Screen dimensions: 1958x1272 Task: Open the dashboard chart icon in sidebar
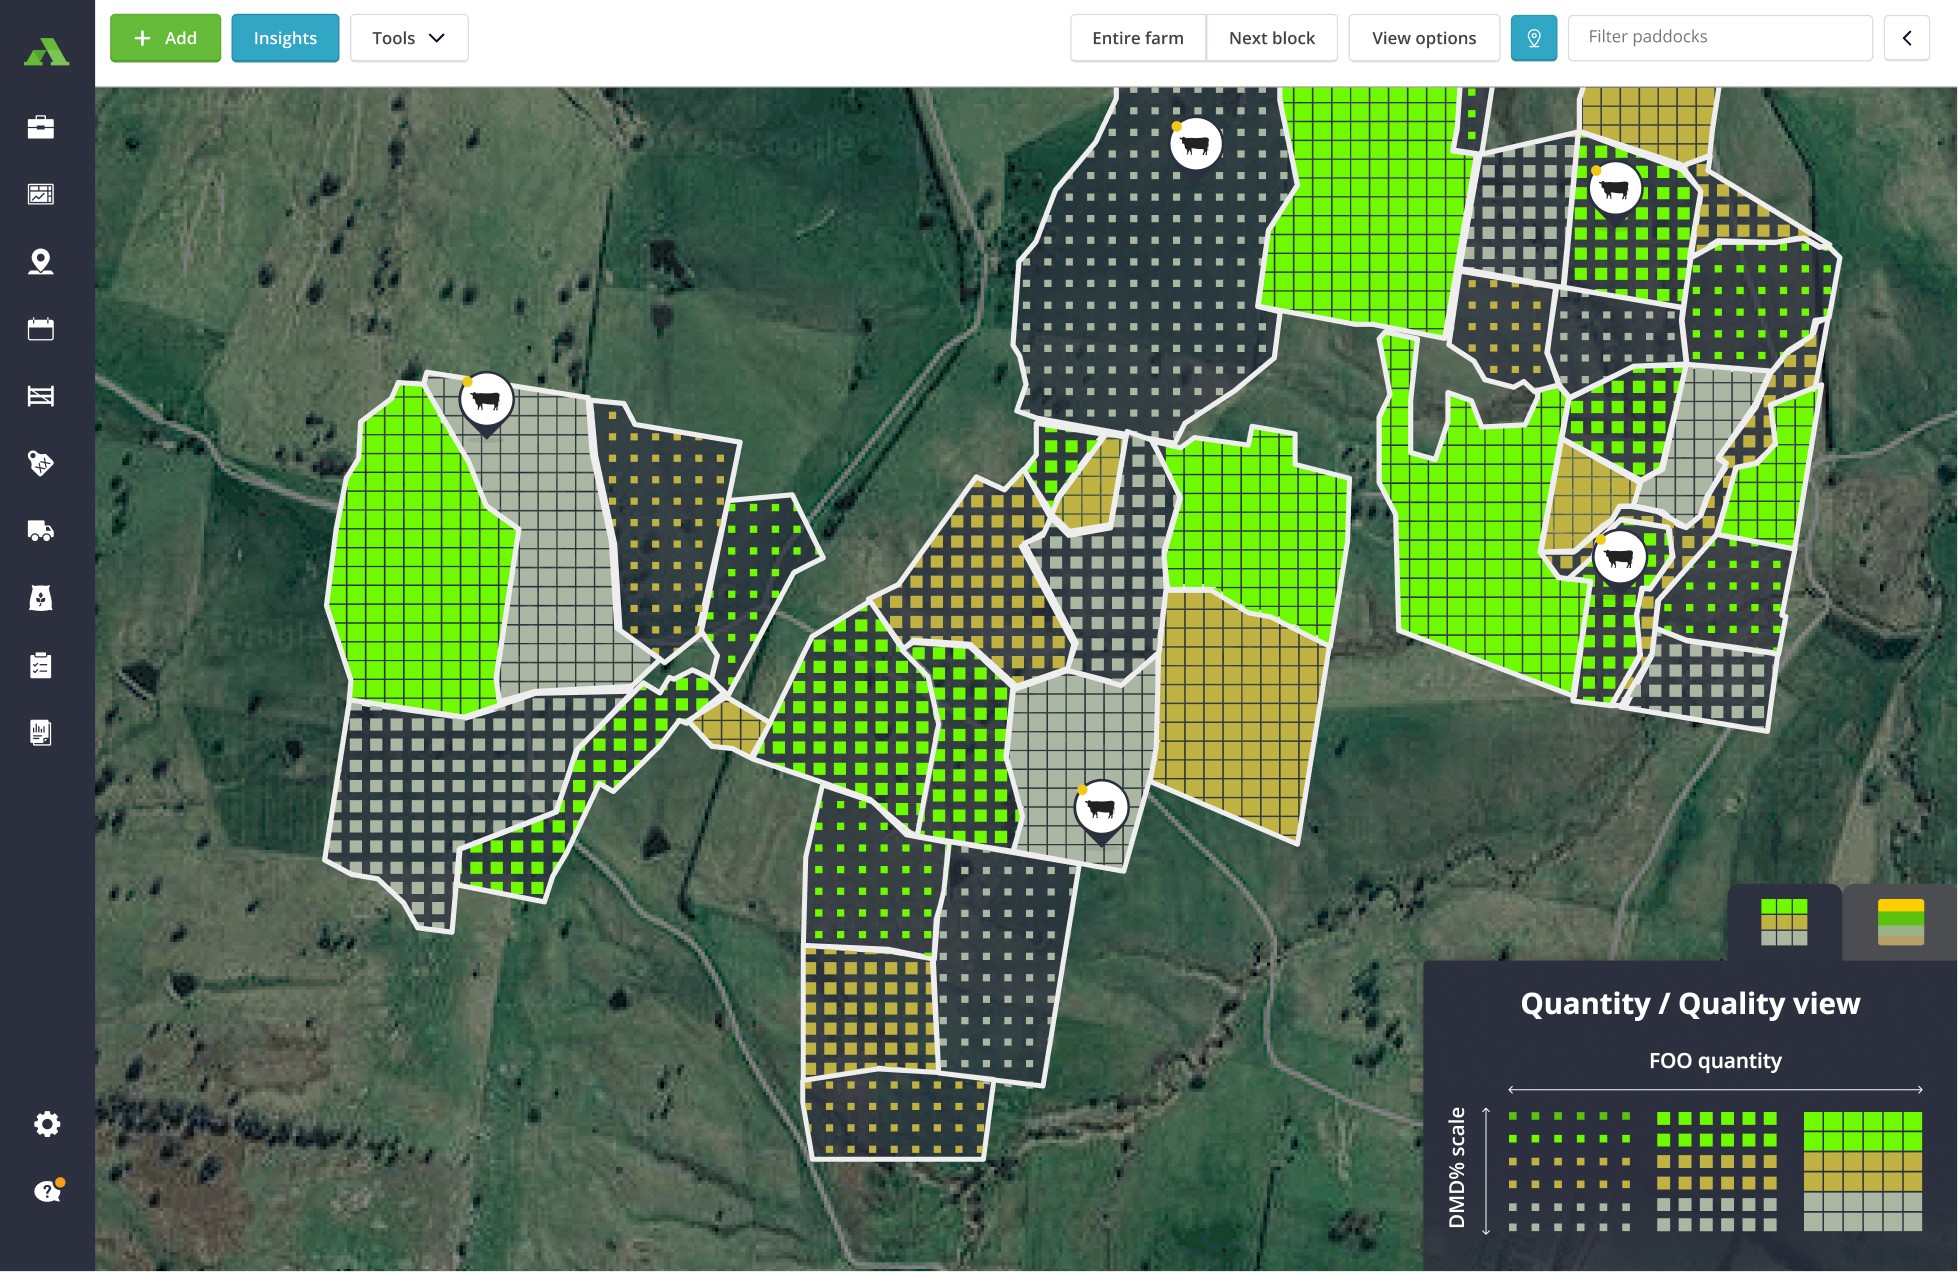click(41, 194)
